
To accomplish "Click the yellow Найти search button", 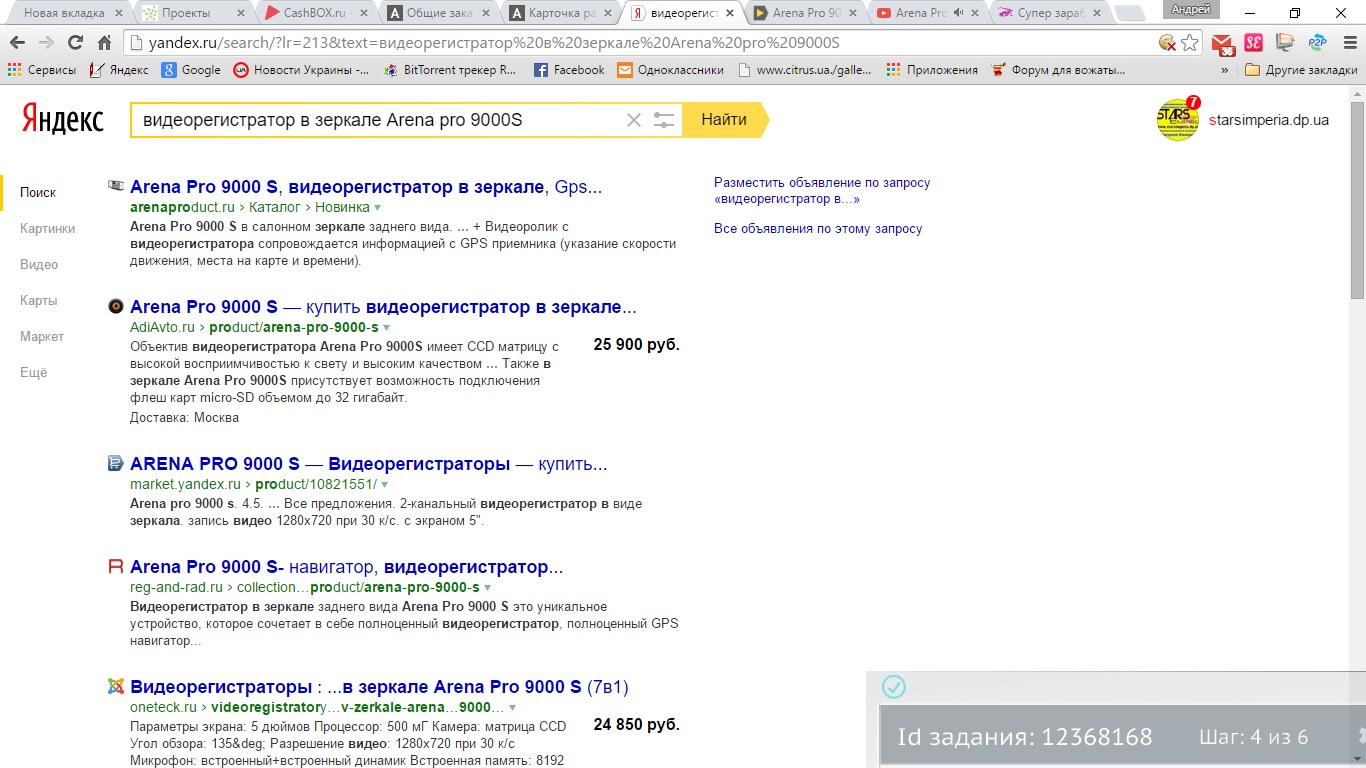I will [726, 120].
